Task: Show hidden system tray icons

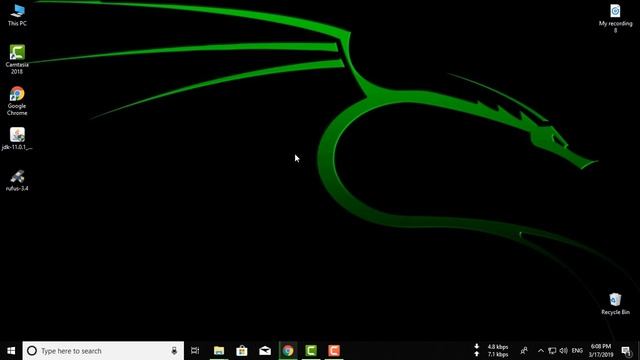Action: click(x=541, y=351)
